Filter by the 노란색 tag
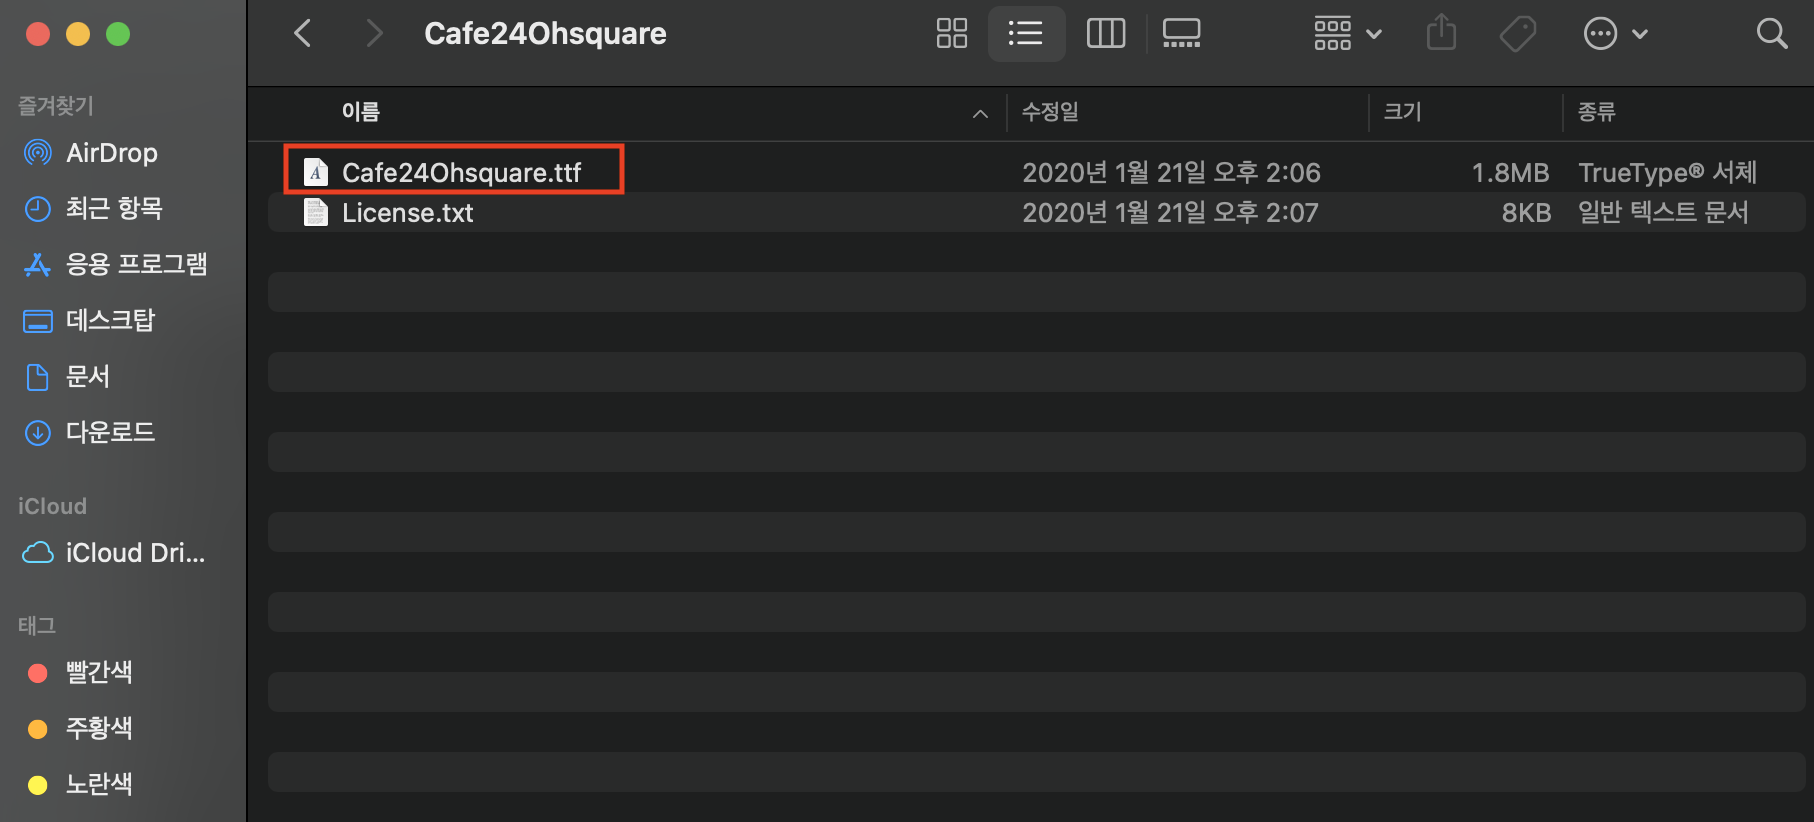The width and height of the screenshot is (1814, 822). click(x=99, y=784)
